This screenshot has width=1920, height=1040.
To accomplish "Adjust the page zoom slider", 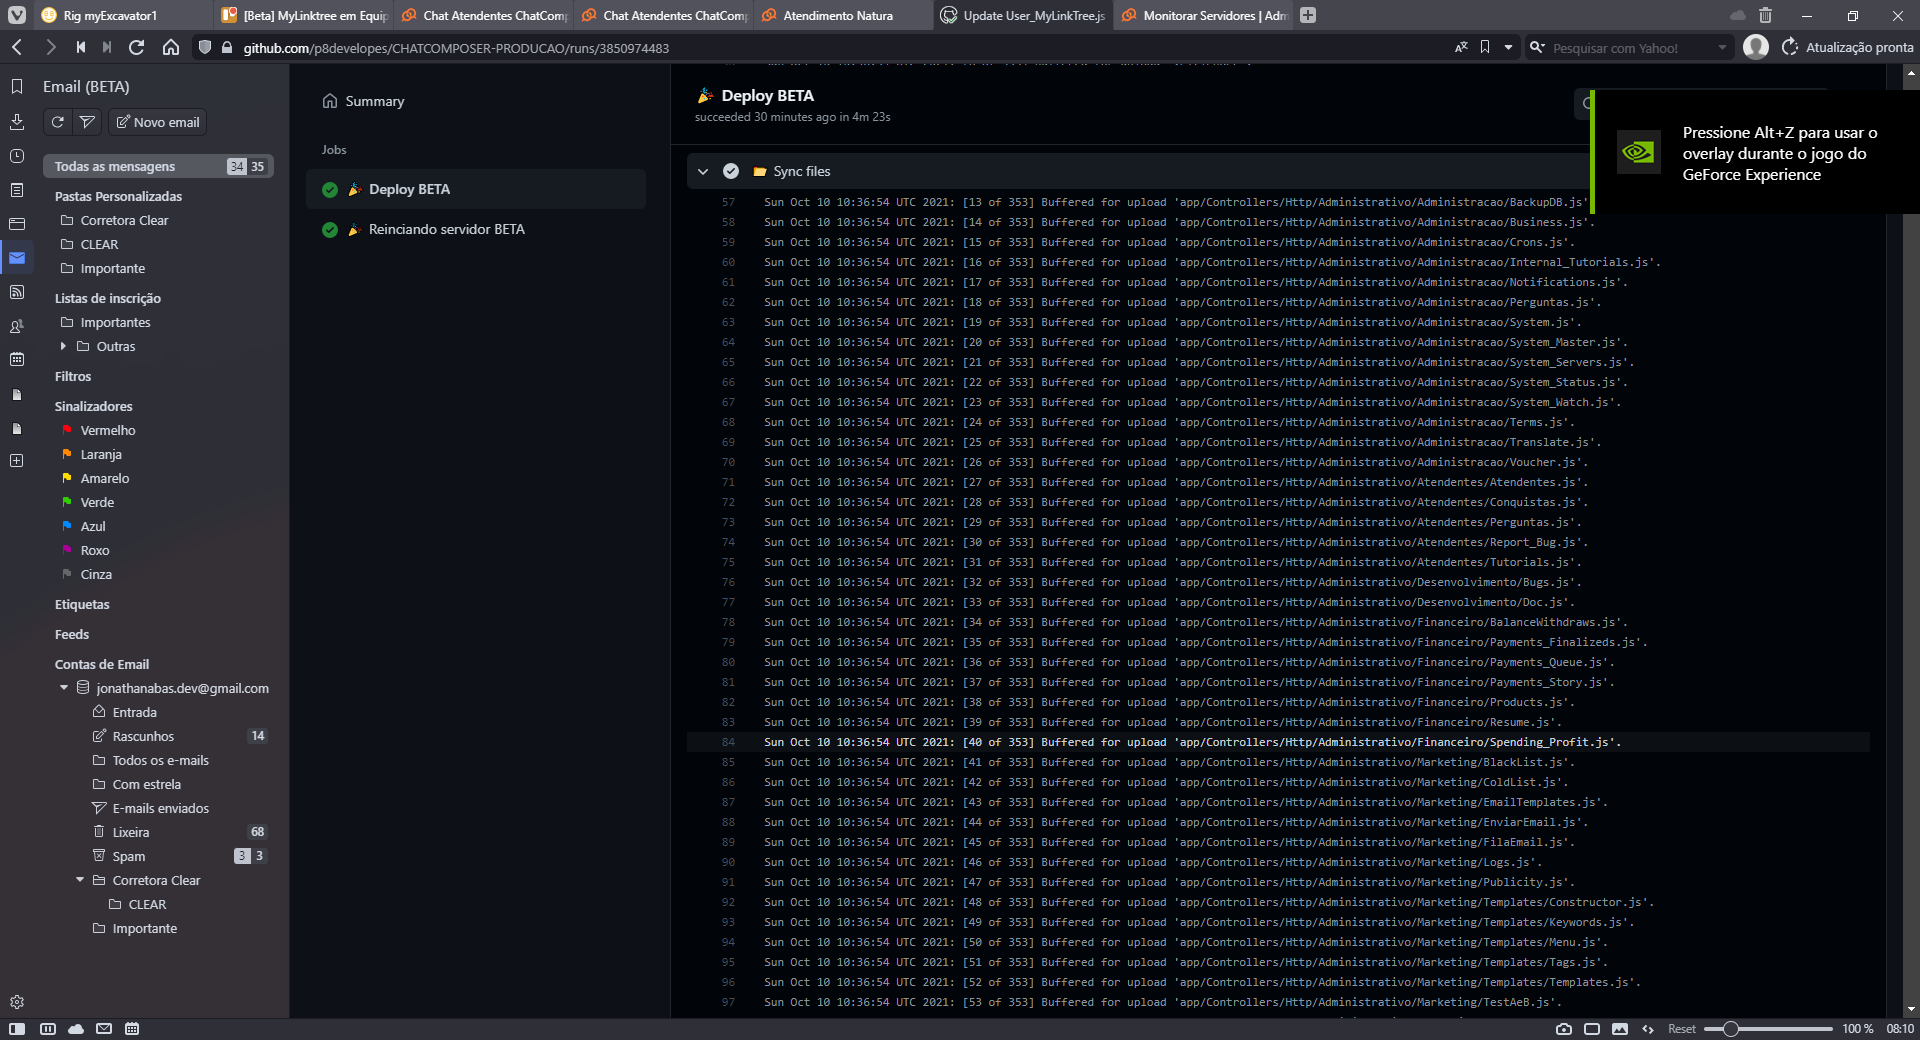I will coord(1730,1029).
